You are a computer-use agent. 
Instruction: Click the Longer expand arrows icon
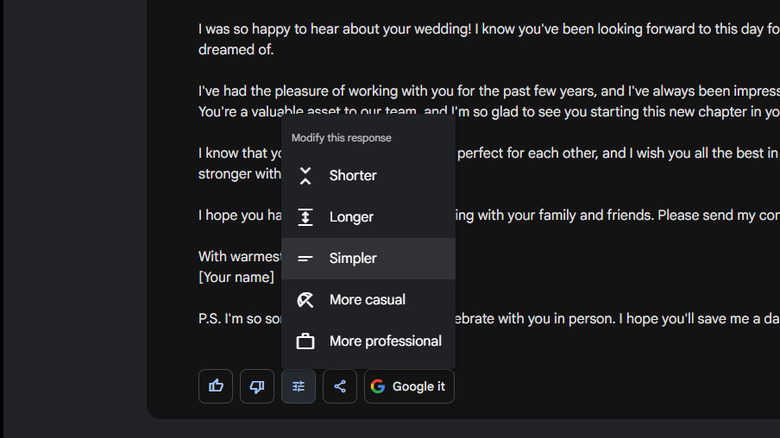tap(306, 217)
